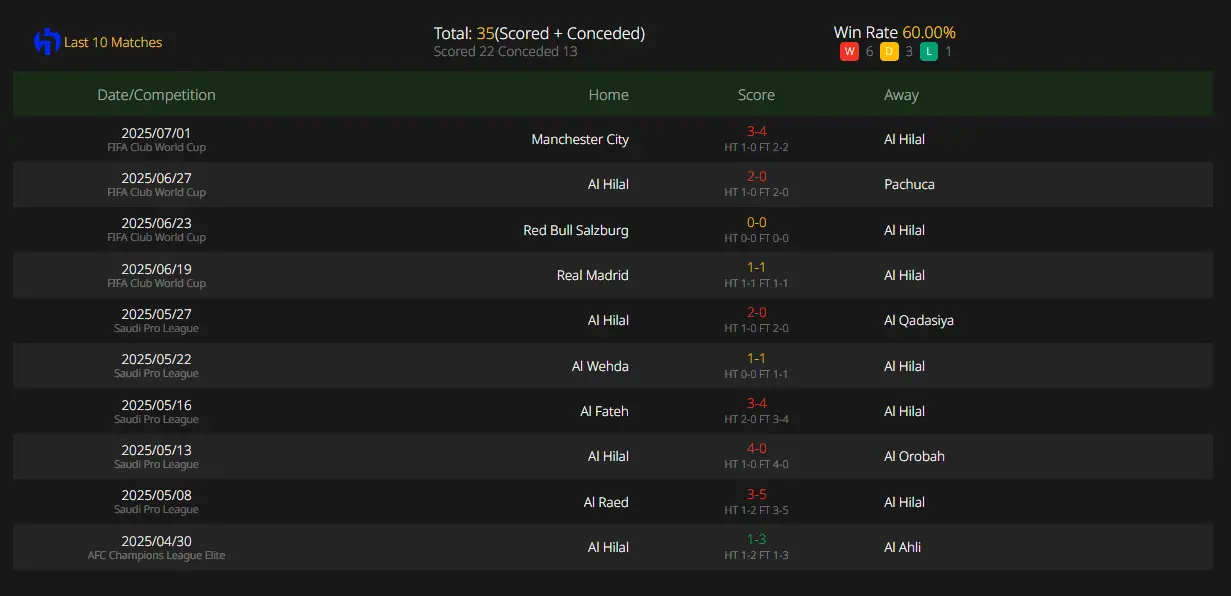The width and height of the screenshot is (1231, 596).
Task: Select the Score column header
Action: 756,95
